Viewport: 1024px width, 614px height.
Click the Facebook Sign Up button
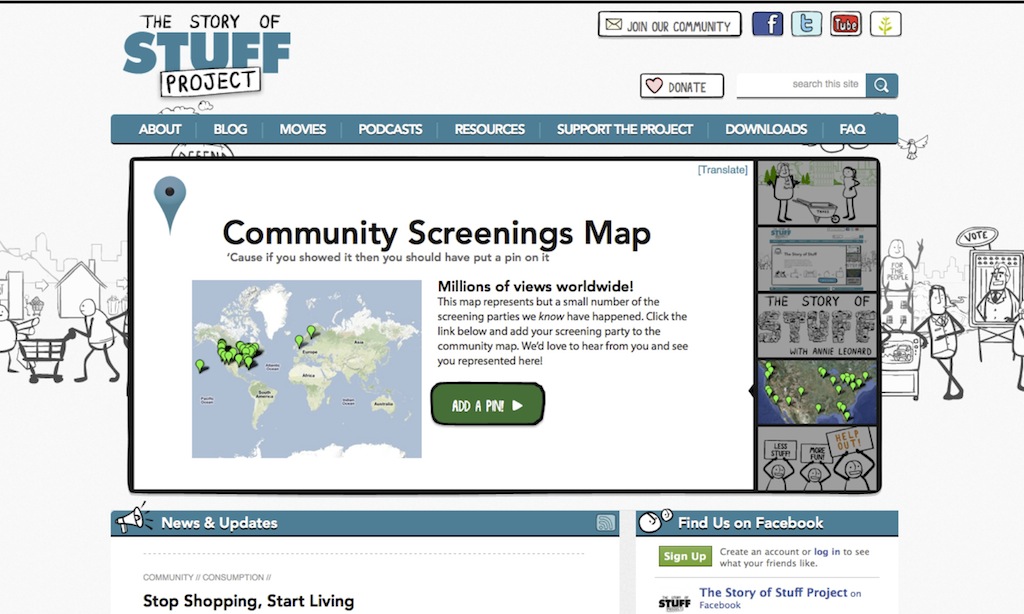pyautogui.click(x=685, y=556)
